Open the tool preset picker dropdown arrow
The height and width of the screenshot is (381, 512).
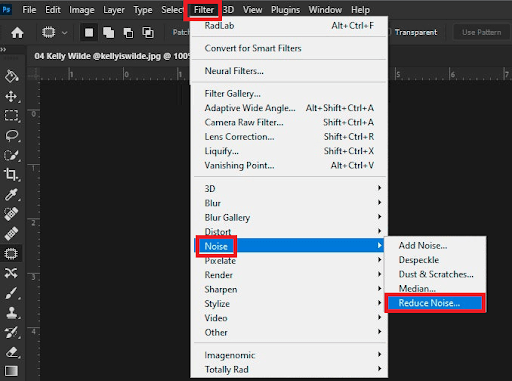pos(65,33)
